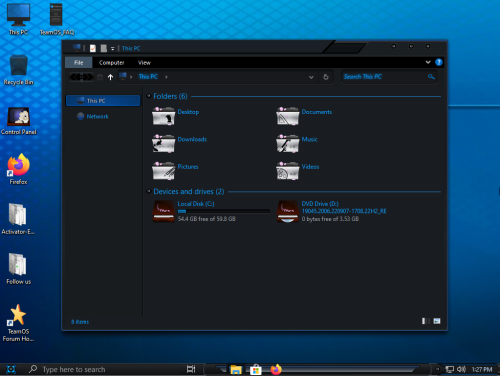Click the Up arrow navigation button
Screen dimensions: 500x376
pos(110,77)
